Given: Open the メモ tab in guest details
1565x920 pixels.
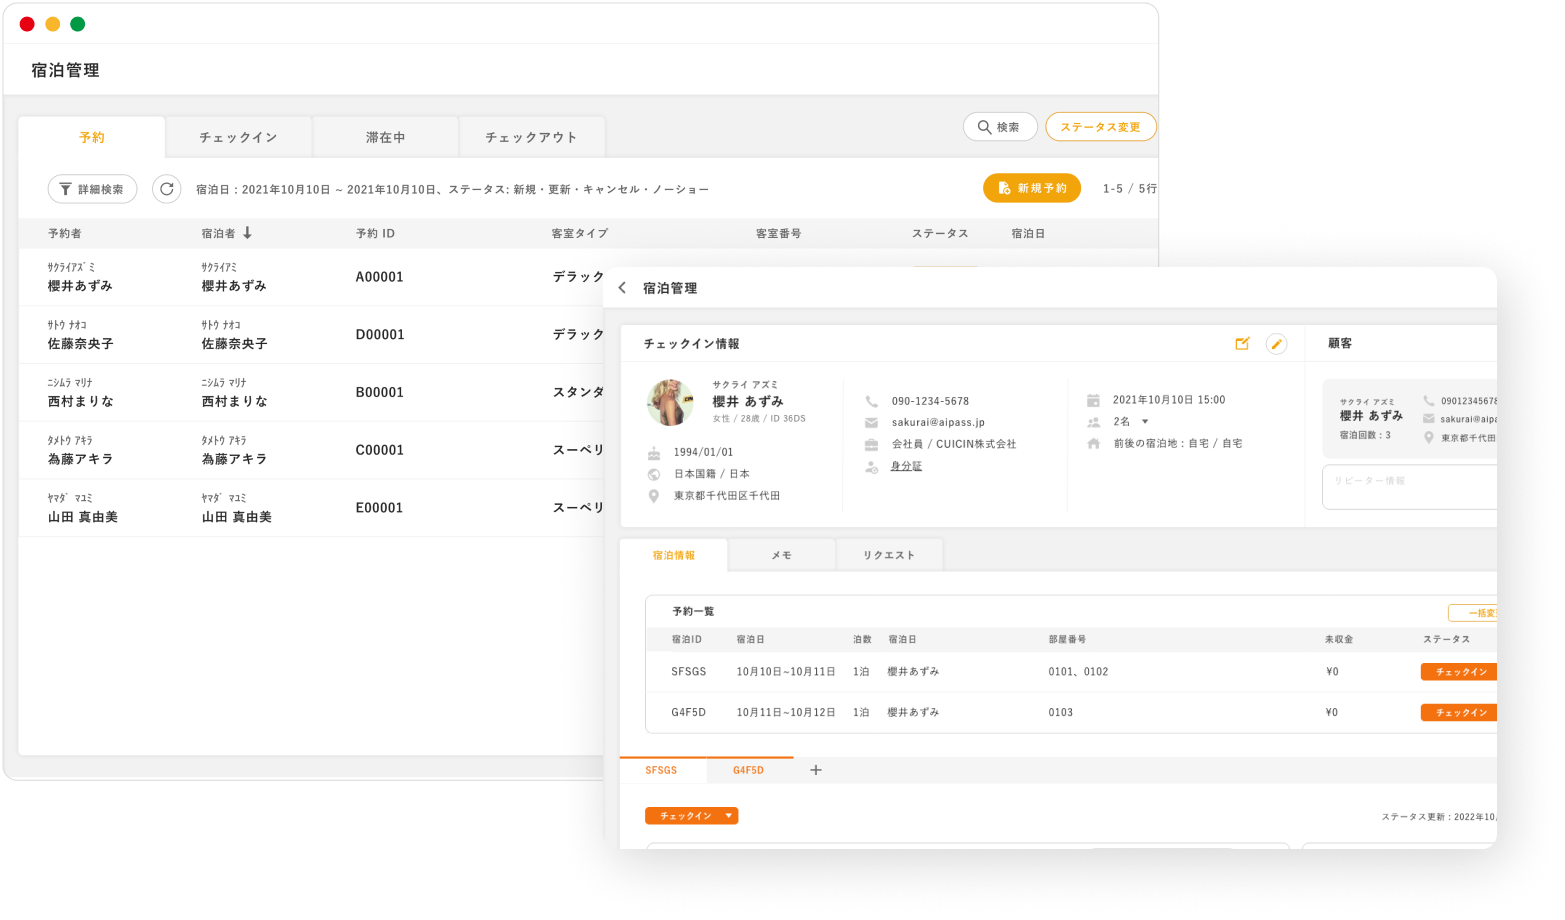Looking at the screenshot, I should [x=782, y=554].
